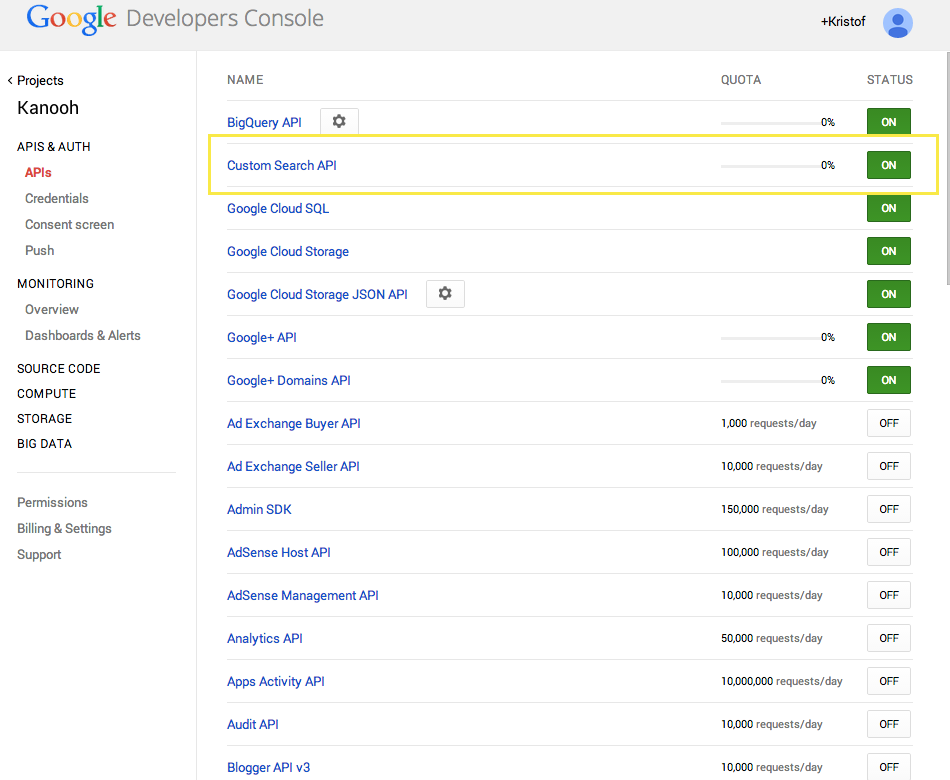Screen dimensions: 950x780
Task: Open Google Cloud Storage JSON API link
Action: tap(317, 295)
